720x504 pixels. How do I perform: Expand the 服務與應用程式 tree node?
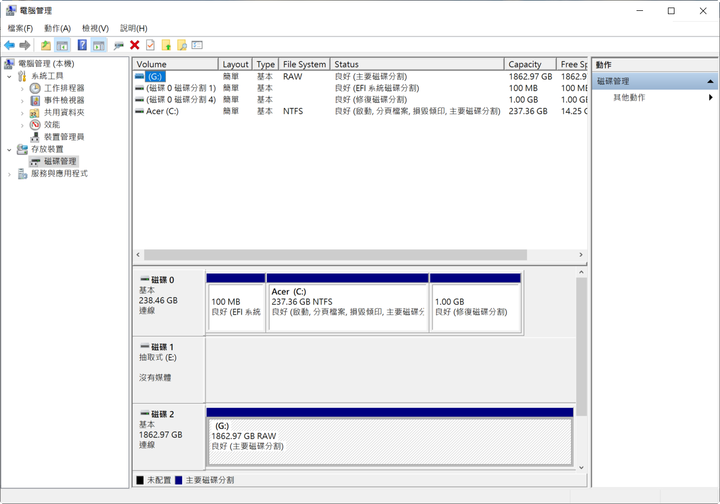click(x=9, y=174)
